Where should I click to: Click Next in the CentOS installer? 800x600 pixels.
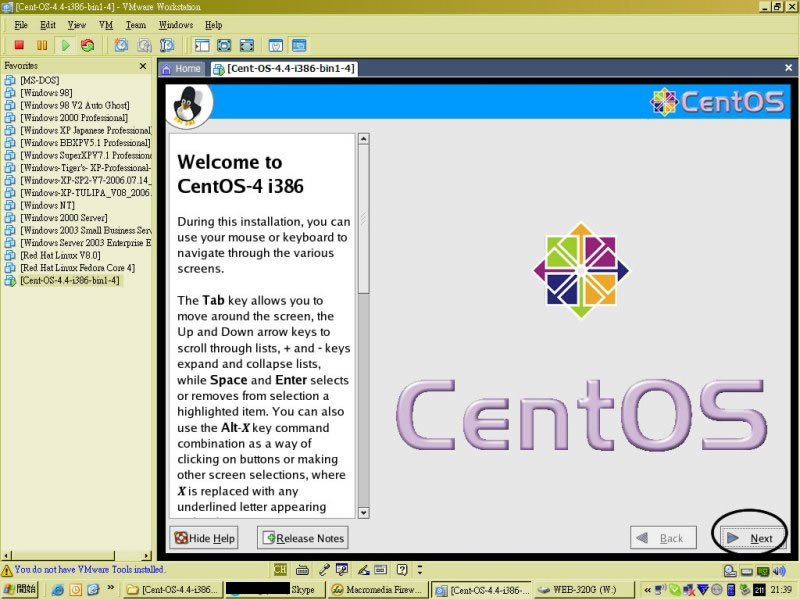pos(751,538)
